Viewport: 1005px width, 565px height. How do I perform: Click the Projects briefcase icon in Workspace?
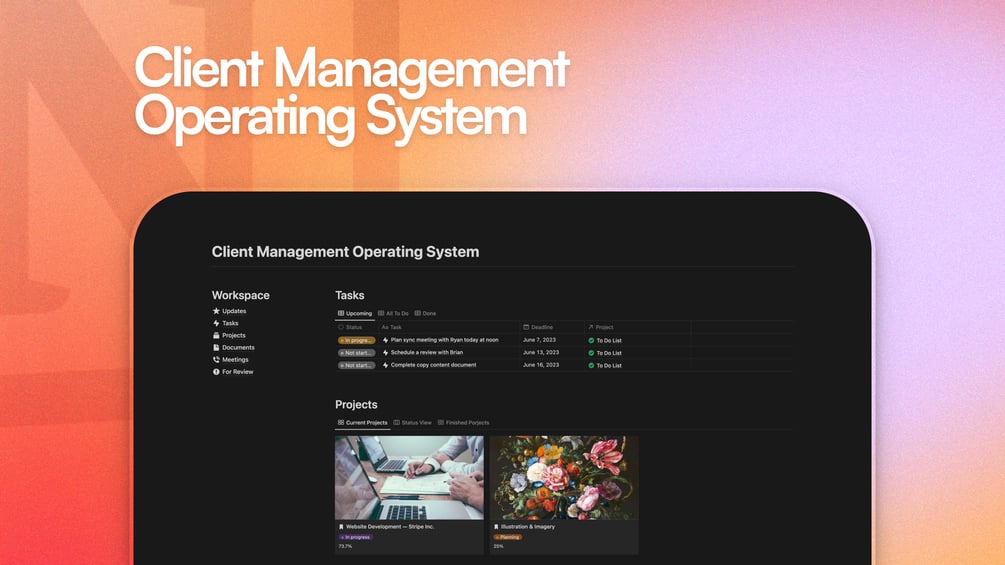(216, 335)
